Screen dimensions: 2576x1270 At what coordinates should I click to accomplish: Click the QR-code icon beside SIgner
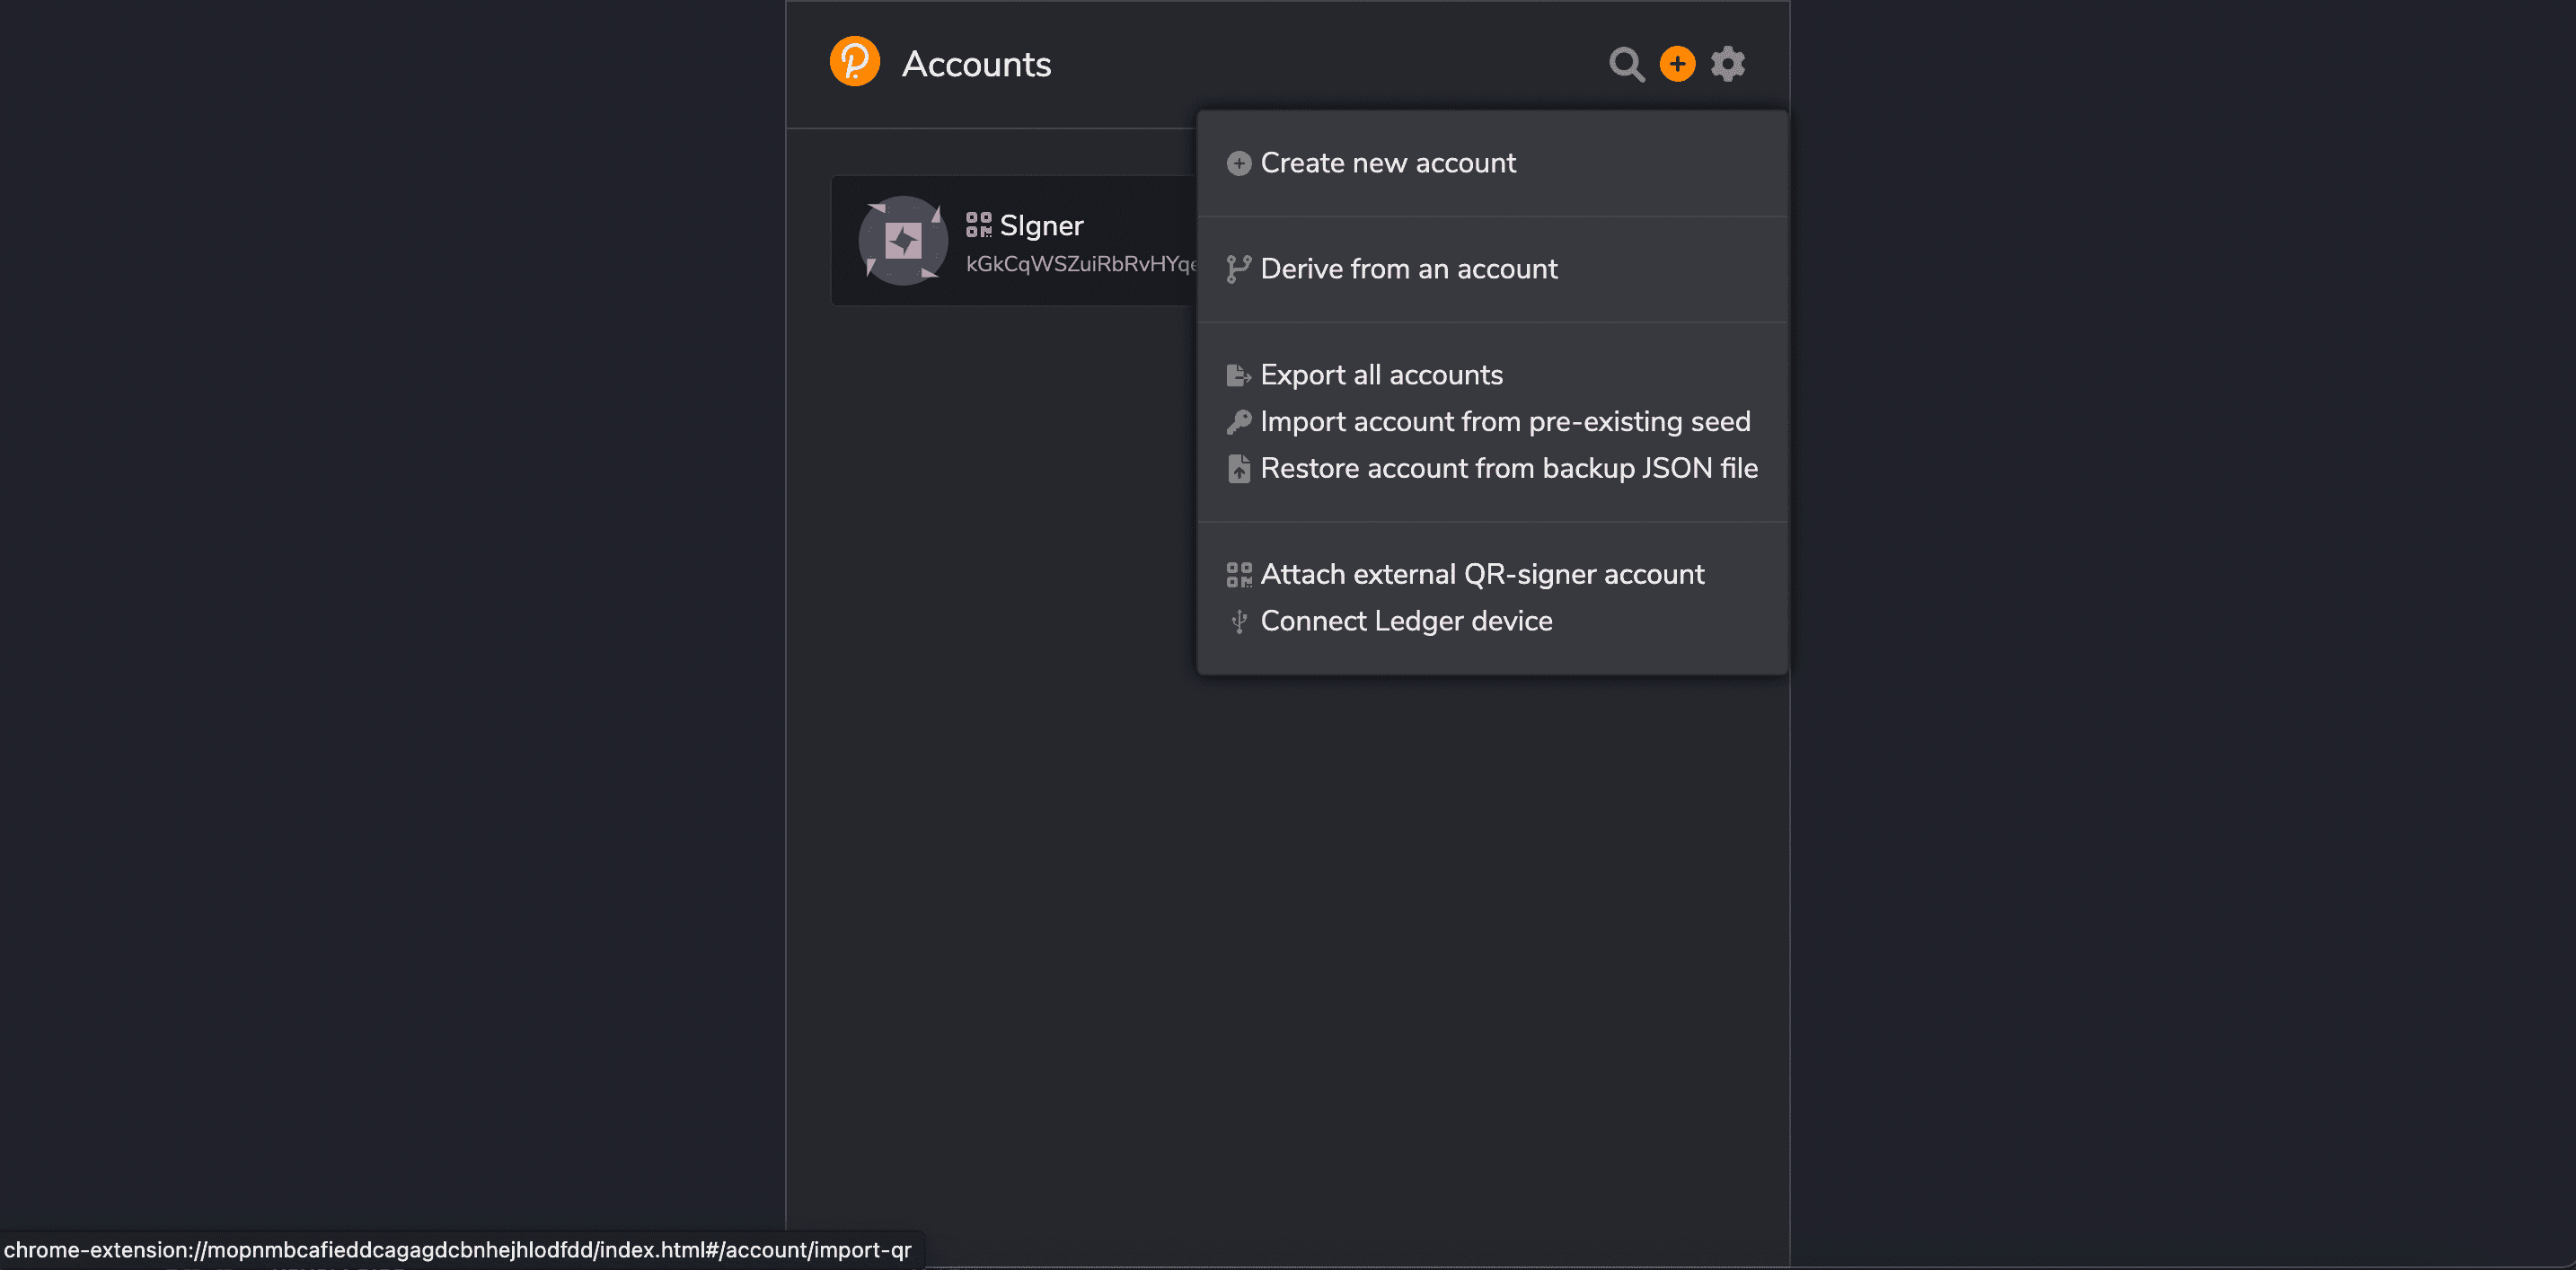(x=977, y=225)
